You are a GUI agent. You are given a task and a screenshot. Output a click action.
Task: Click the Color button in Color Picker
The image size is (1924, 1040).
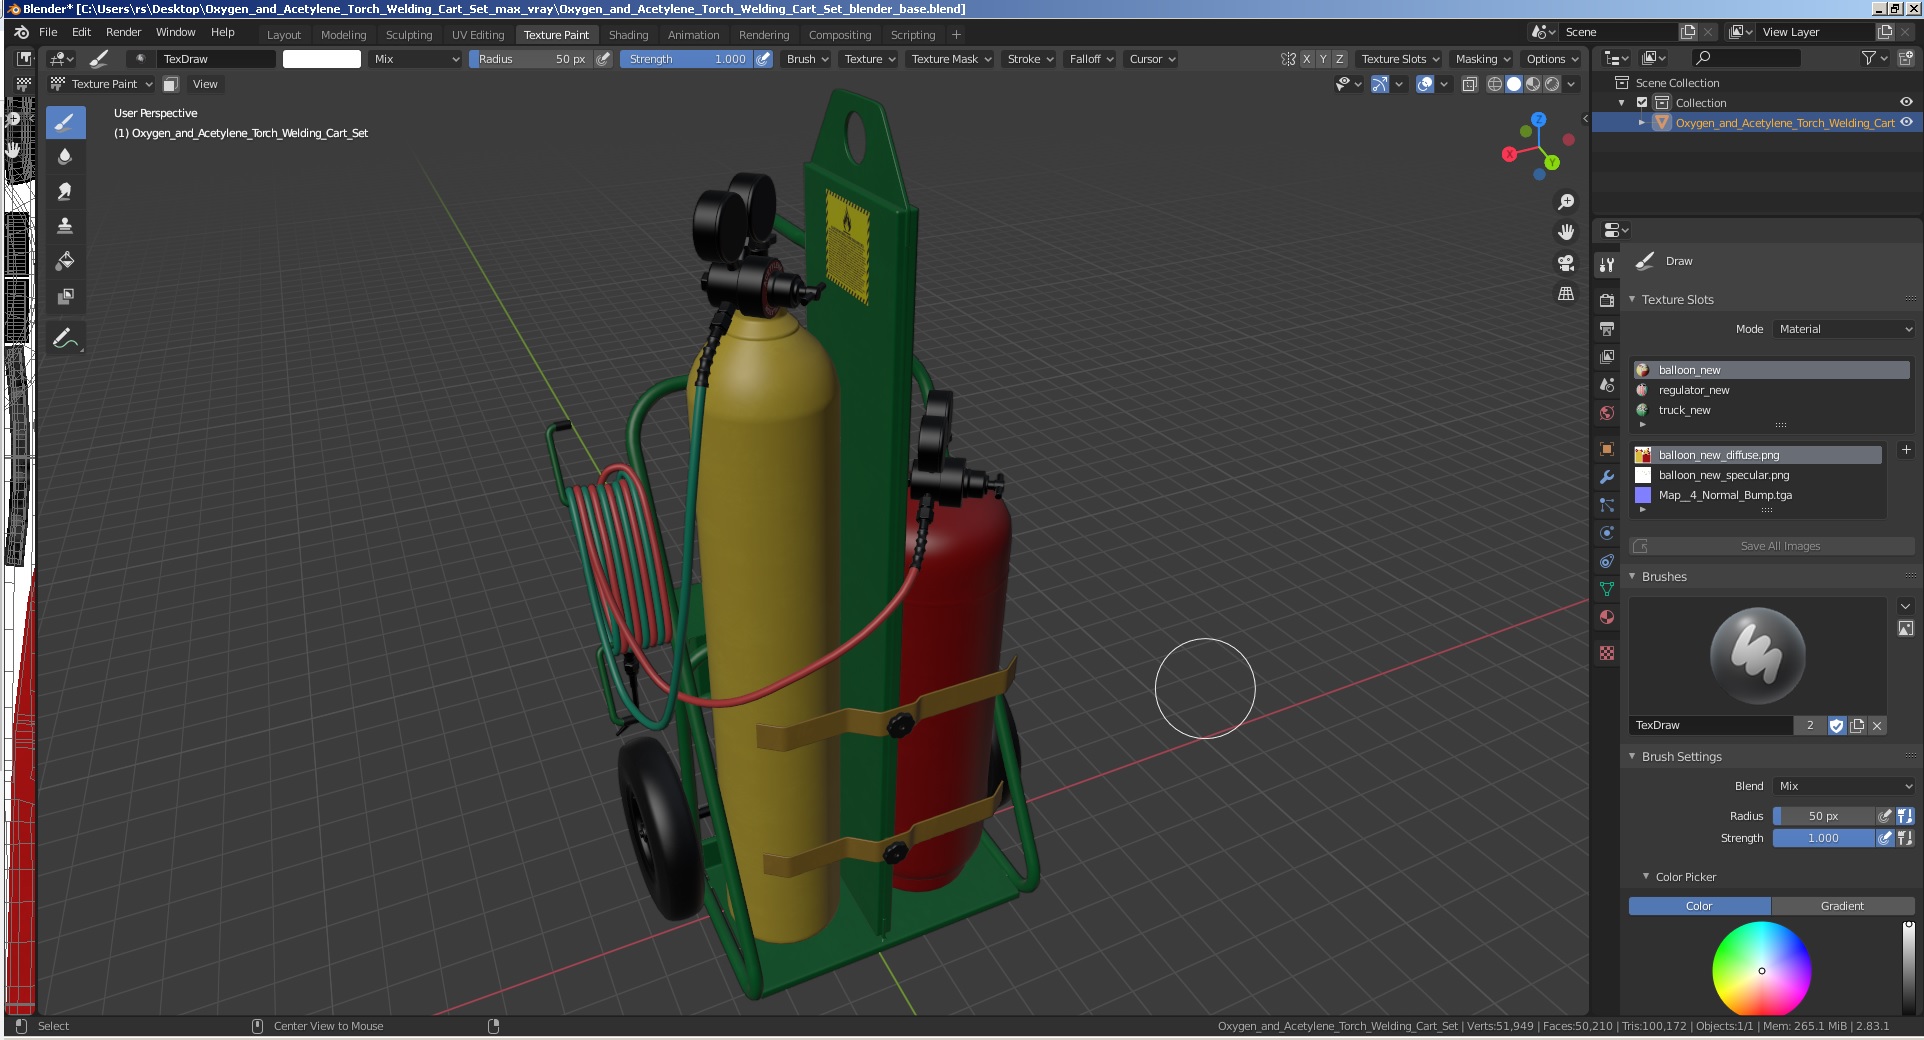point(1699,906)
